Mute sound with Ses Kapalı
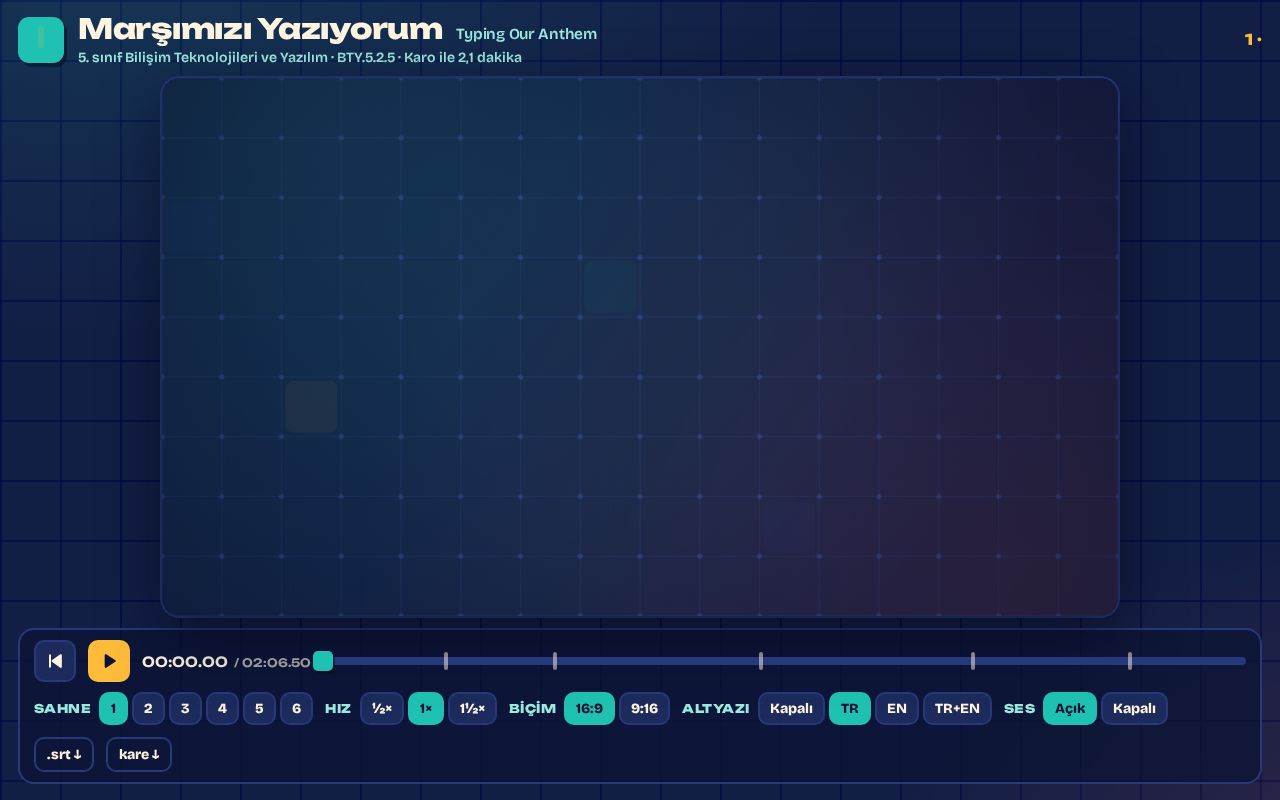 1134,708
